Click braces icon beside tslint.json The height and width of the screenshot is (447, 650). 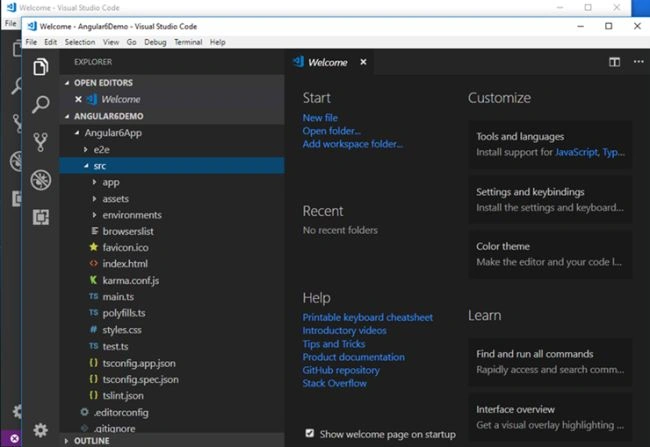click(x=94, y=395)
